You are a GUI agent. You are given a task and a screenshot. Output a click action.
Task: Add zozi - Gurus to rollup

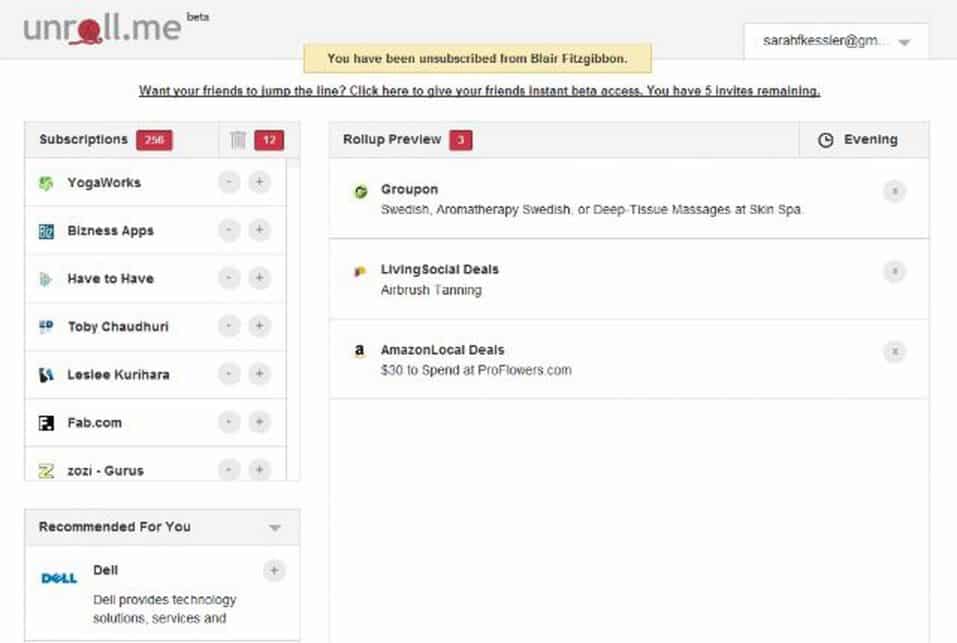click(259, 470)
